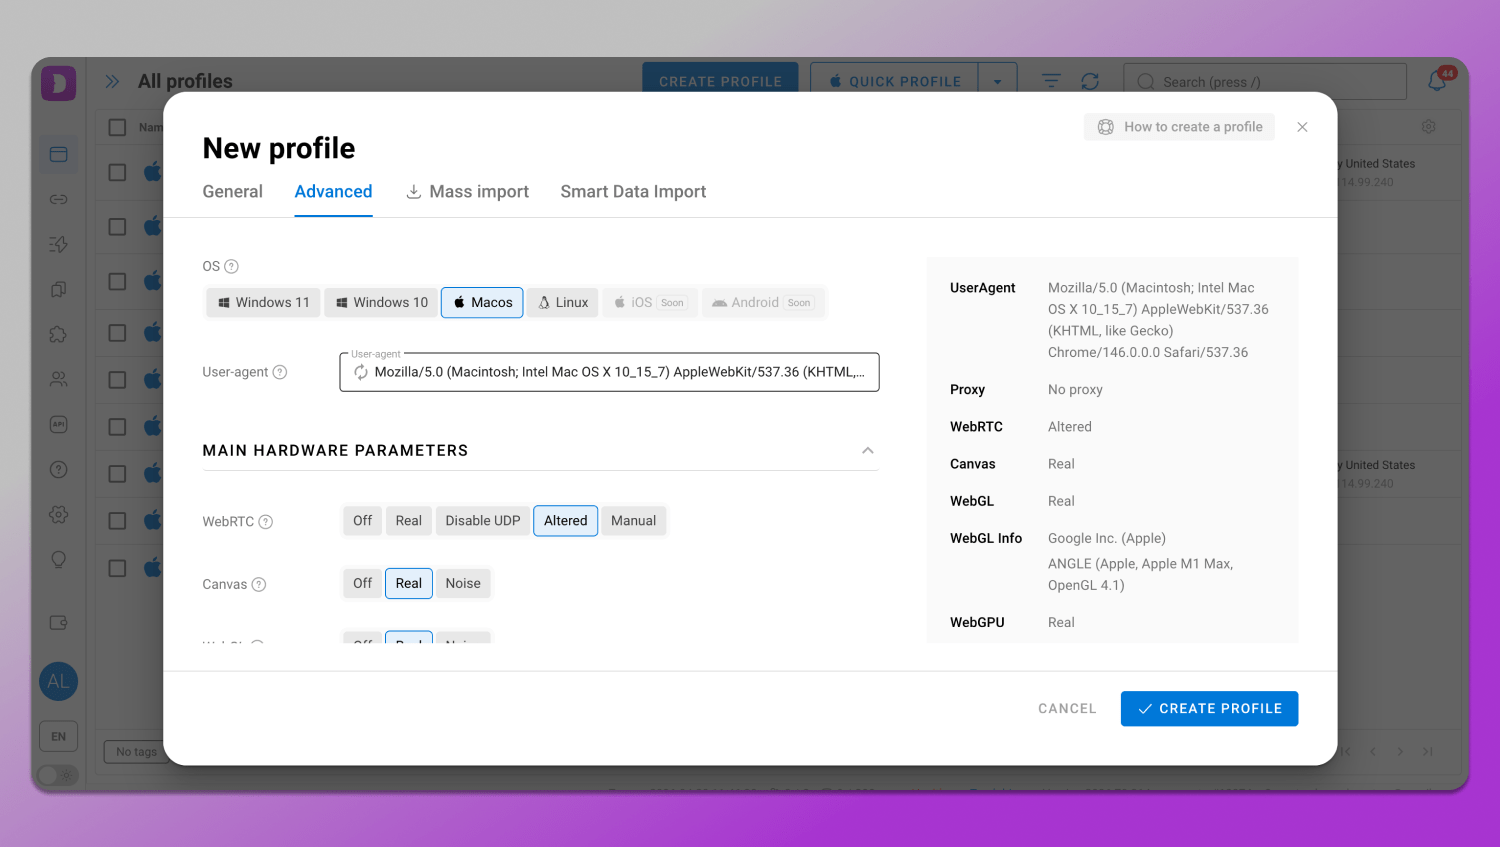The image size is (1500, 847).
Task: Click the Create Profile button in dialog
Action: coord(1209,709)
